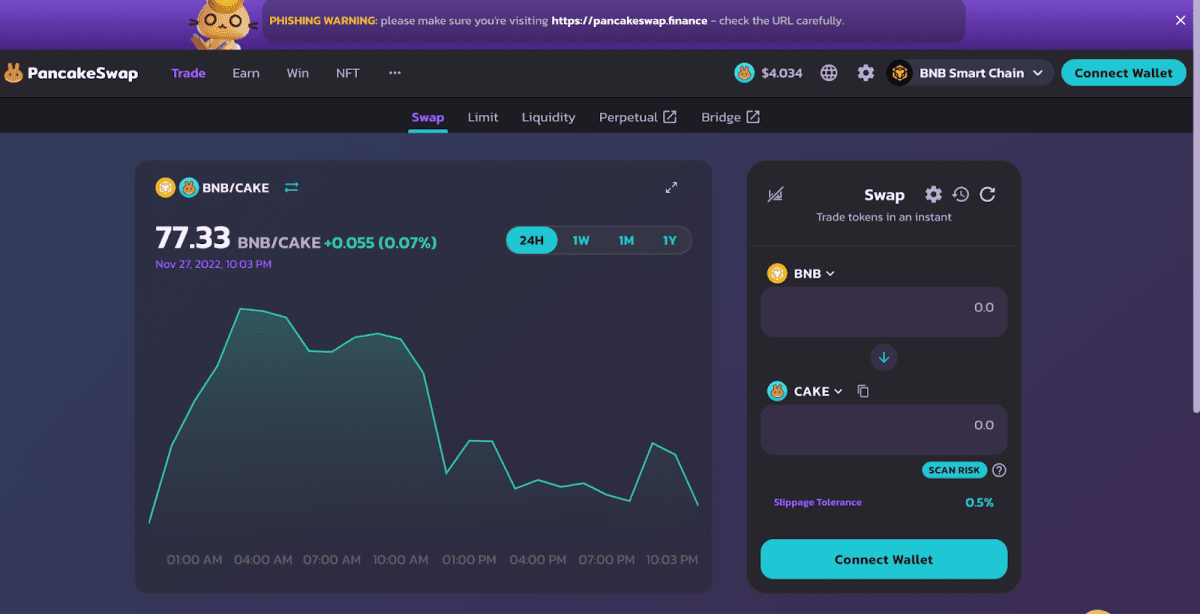Click the BNB amount input field

[x=884, y=312]
